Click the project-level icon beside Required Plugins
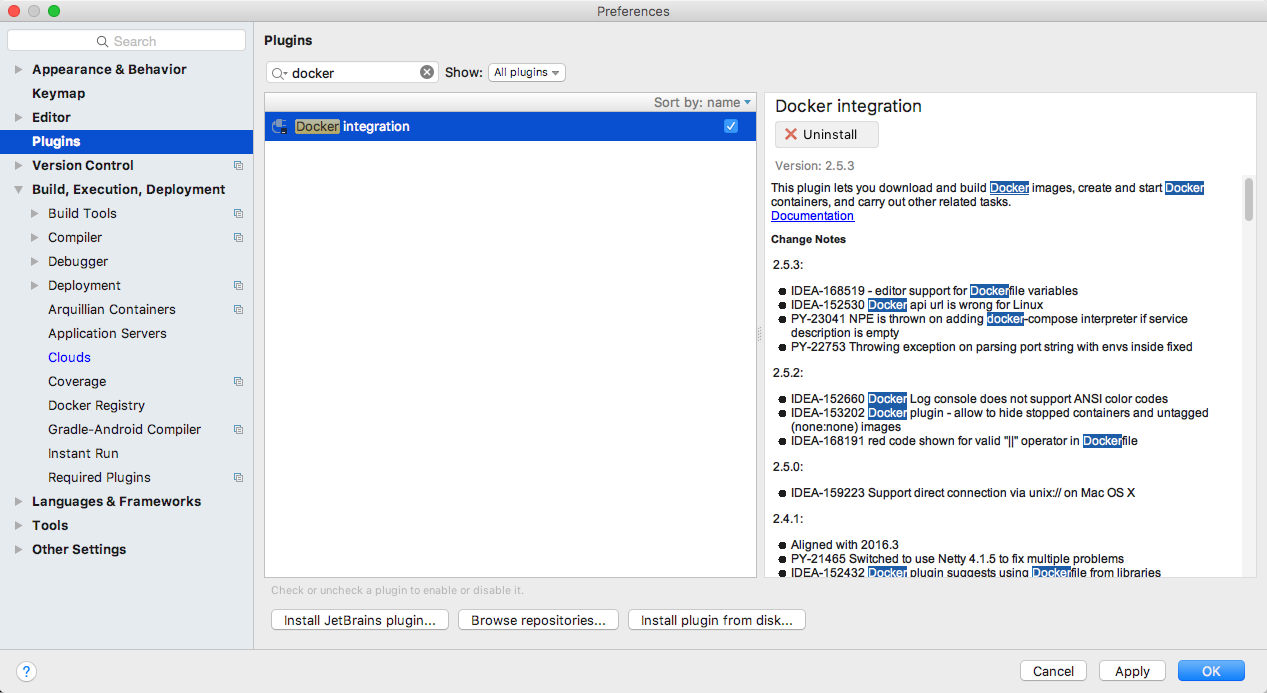1267x693 pixels. (238, 478)
